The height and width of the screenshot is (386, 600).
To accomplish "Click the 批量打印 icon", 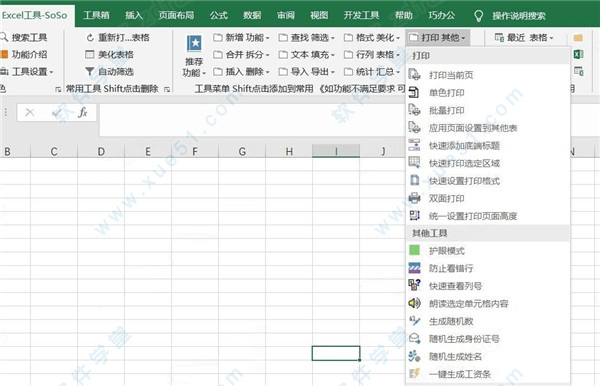I will point(414,110).
